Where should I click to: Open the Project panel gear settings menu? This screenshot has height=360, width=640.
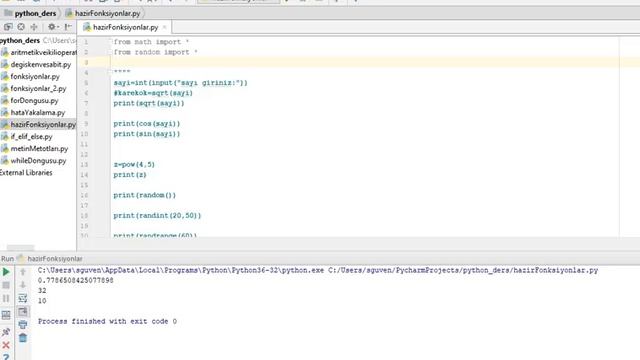pos(53,27)
